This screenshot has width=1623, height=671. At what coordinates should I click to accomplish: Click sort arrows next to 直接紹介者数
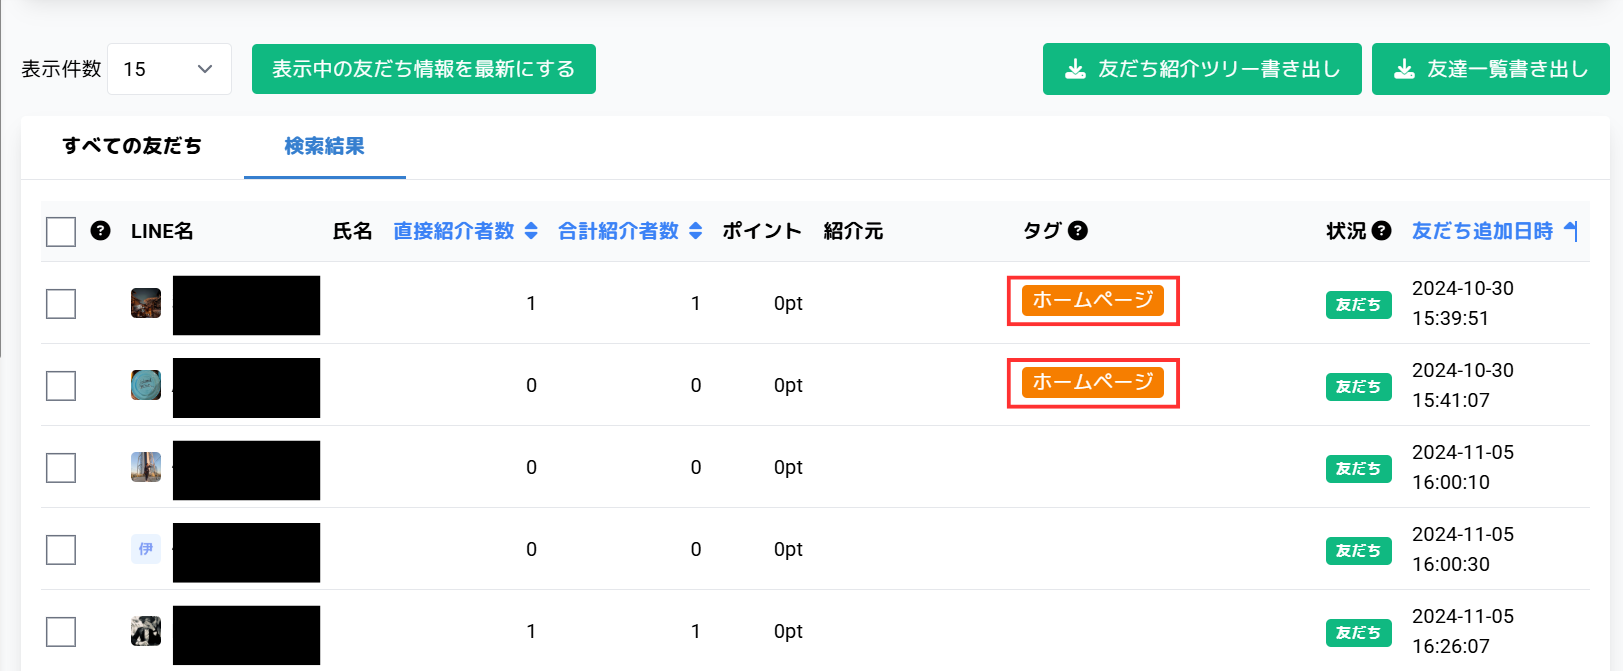click(531, 231)
